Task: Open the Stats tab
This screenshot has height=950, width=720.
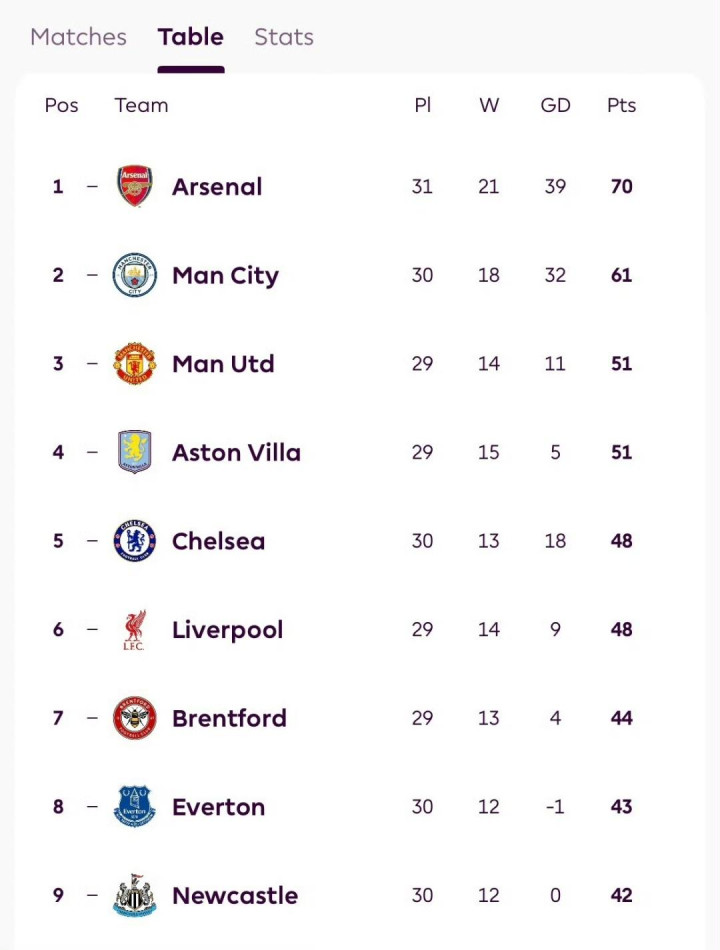Action: 284,37
